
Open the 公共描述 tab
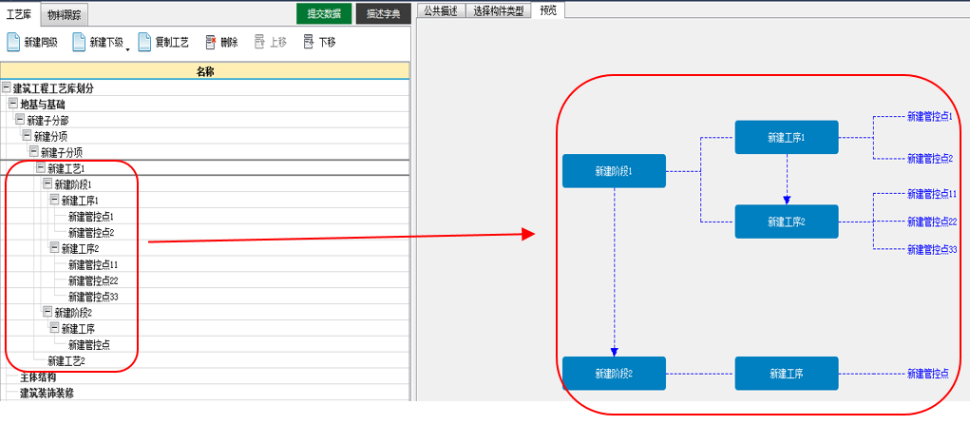tap(441, 11)
